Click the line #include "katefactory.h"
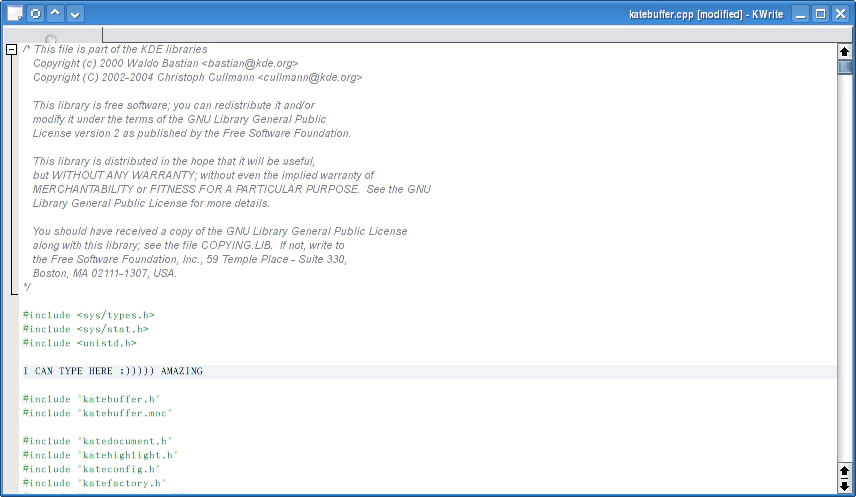The height and width of the screenshot is (497, 856). tap(94, 483)
